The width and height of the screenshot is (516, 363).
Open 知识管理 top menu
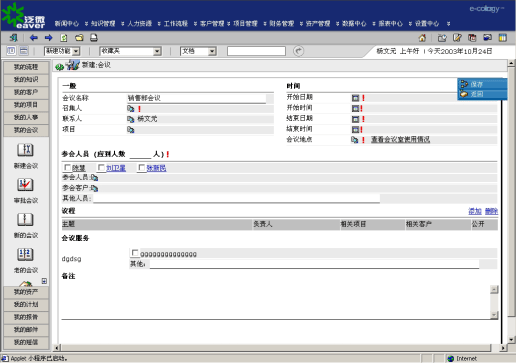pos(103,23)
